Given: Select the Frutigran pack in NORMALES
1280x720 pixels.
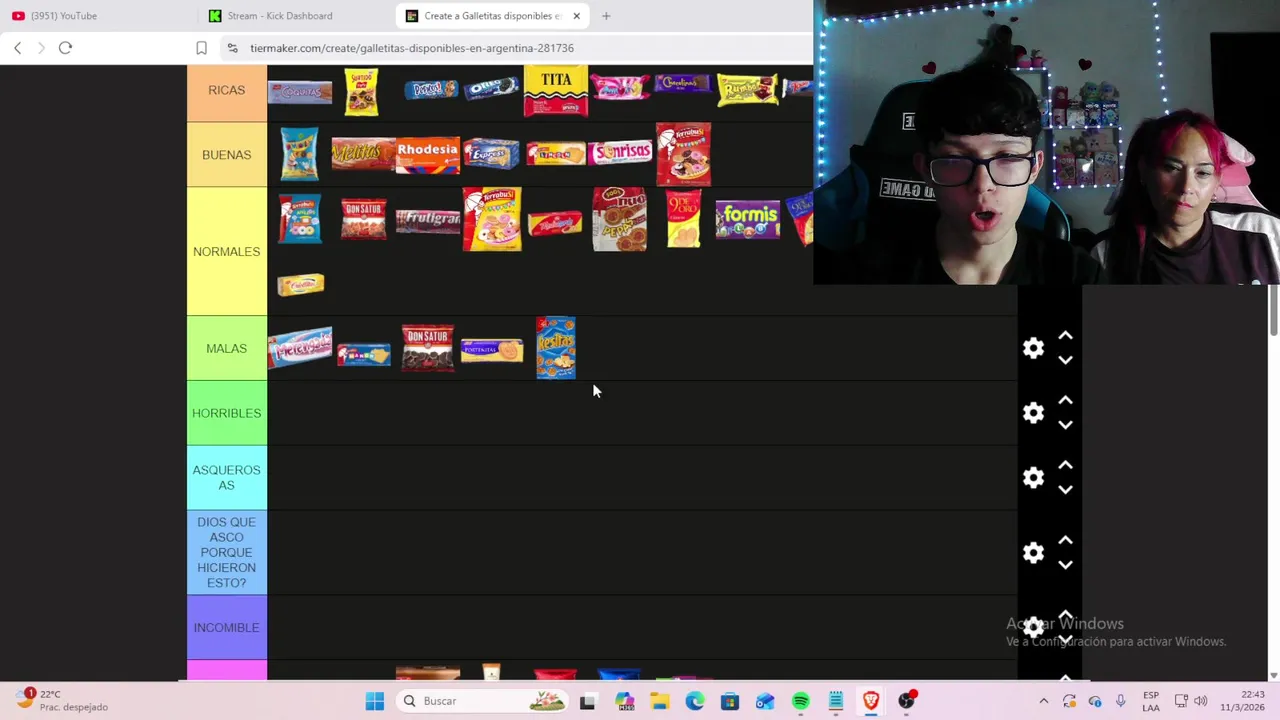Looking at the screenshot, I should [428, 221].
